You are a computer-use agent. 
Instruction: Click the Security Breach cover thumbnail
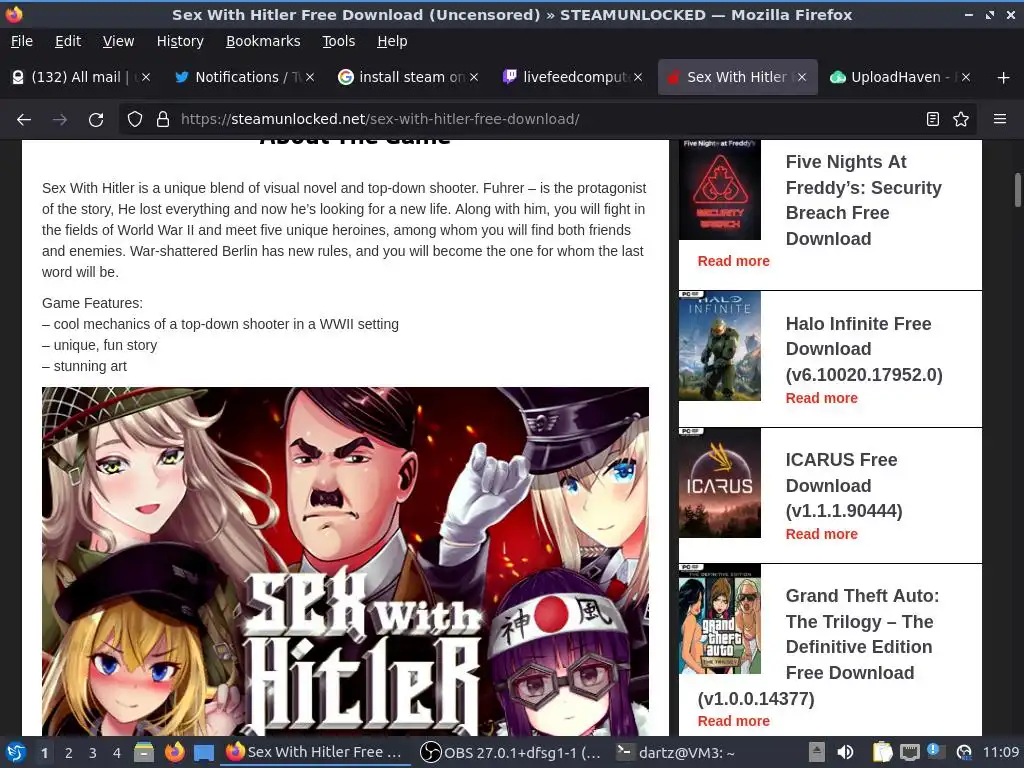[x=720, y=189]
